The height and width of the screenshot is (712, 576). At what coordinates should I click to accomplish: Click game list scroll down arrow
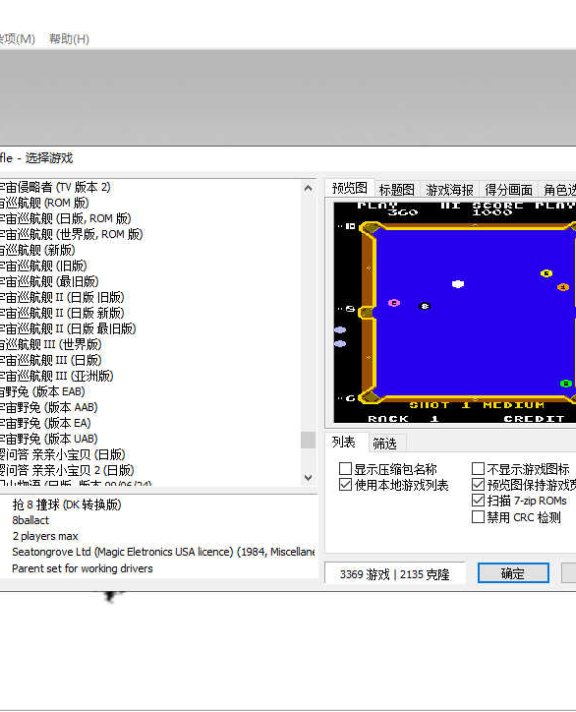[x=308, y=477]
